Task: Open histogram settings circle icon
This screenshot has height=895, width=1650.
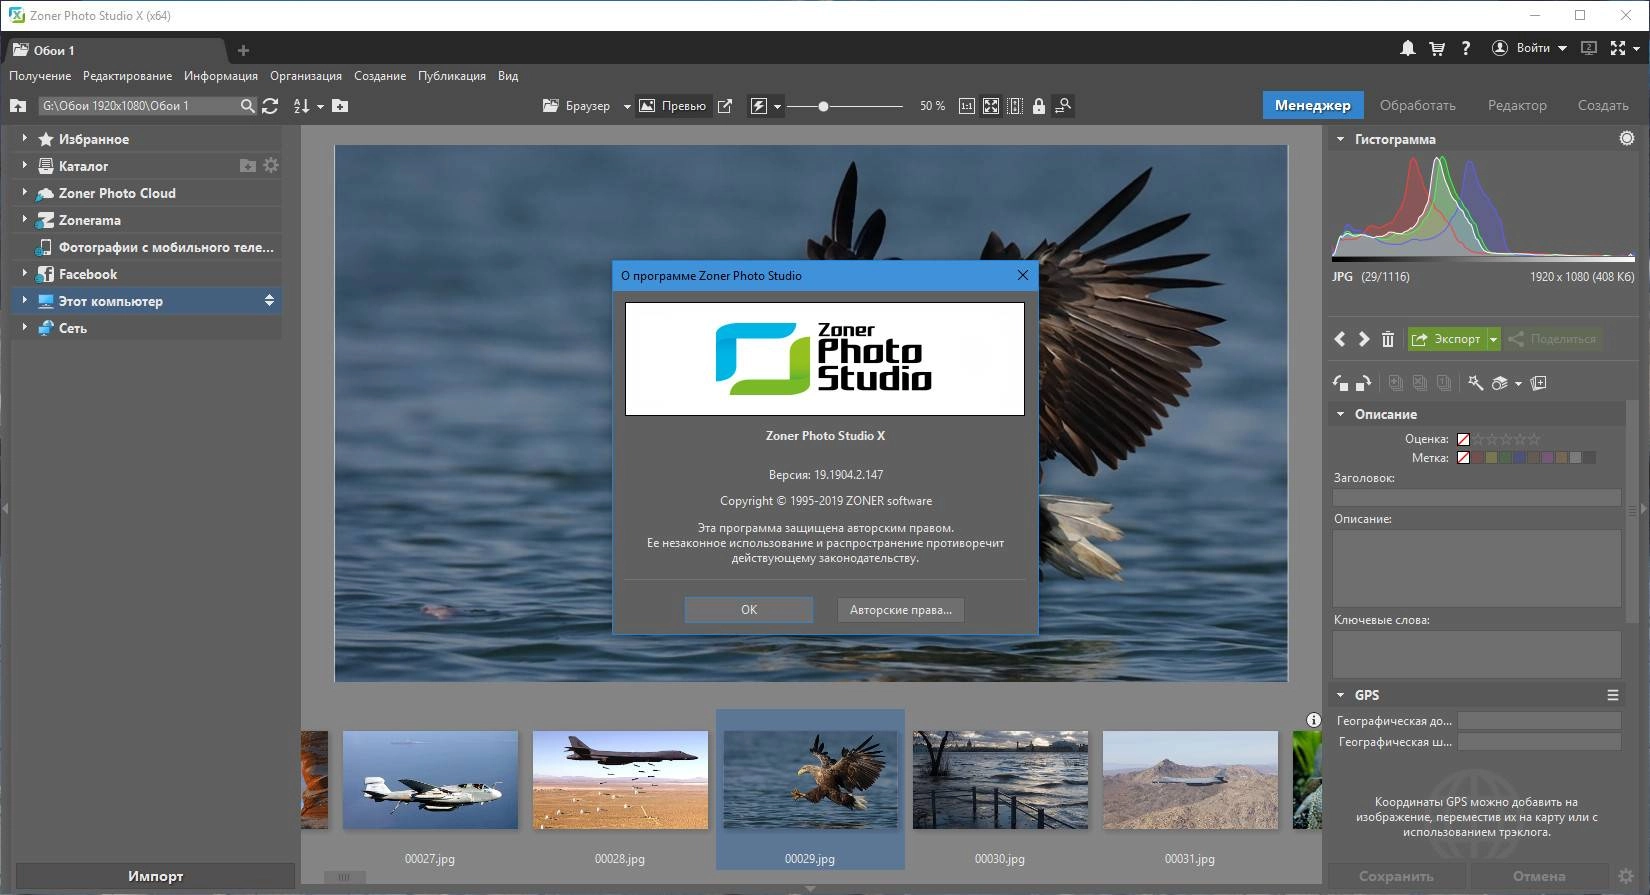Action: click(1627, 139)
